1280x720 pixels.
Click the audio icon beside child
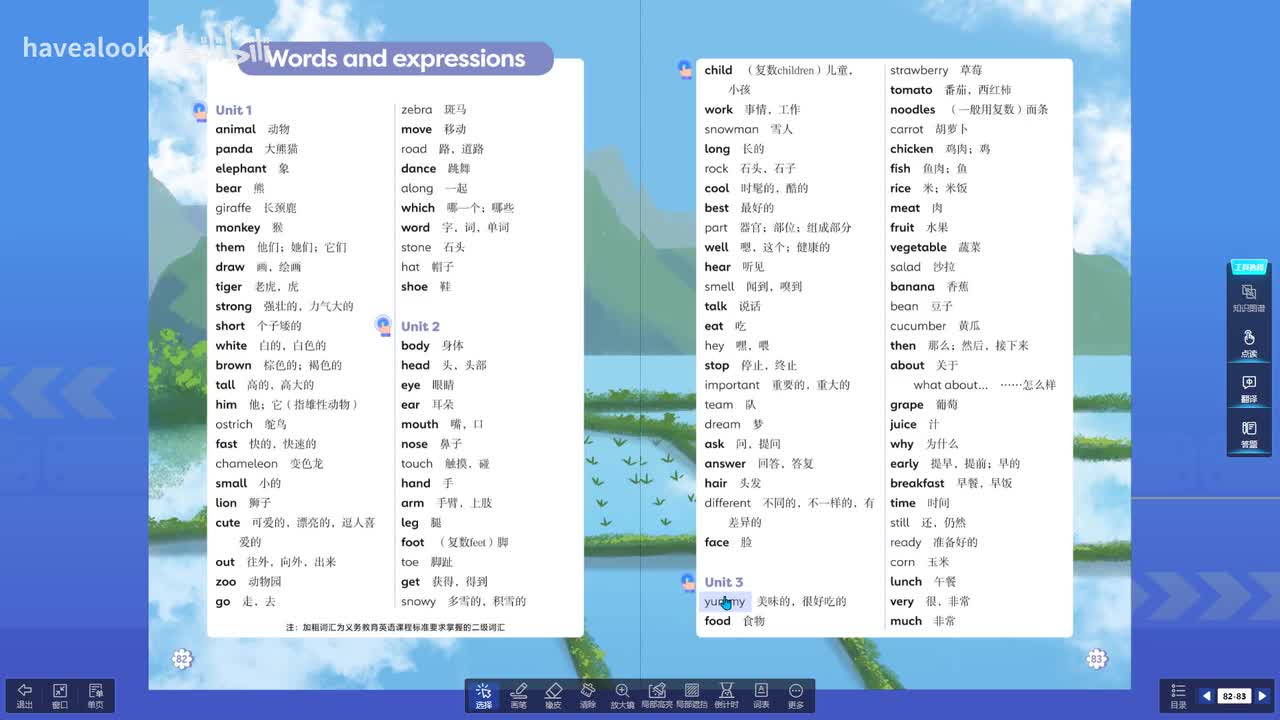[685, 69]
